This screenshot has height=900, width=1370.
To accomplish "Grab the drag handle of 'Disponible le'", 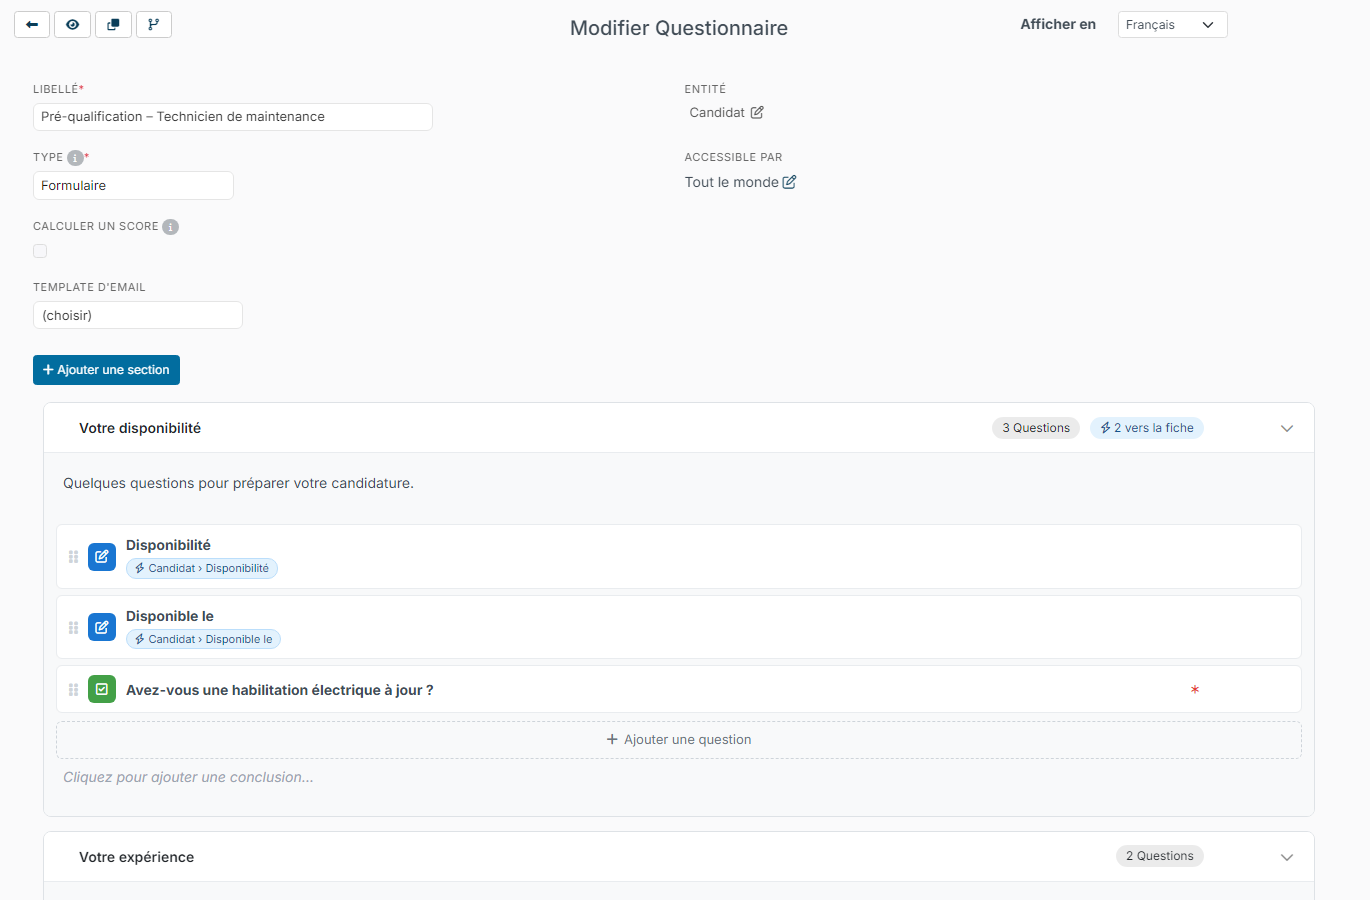I will 73,627.
